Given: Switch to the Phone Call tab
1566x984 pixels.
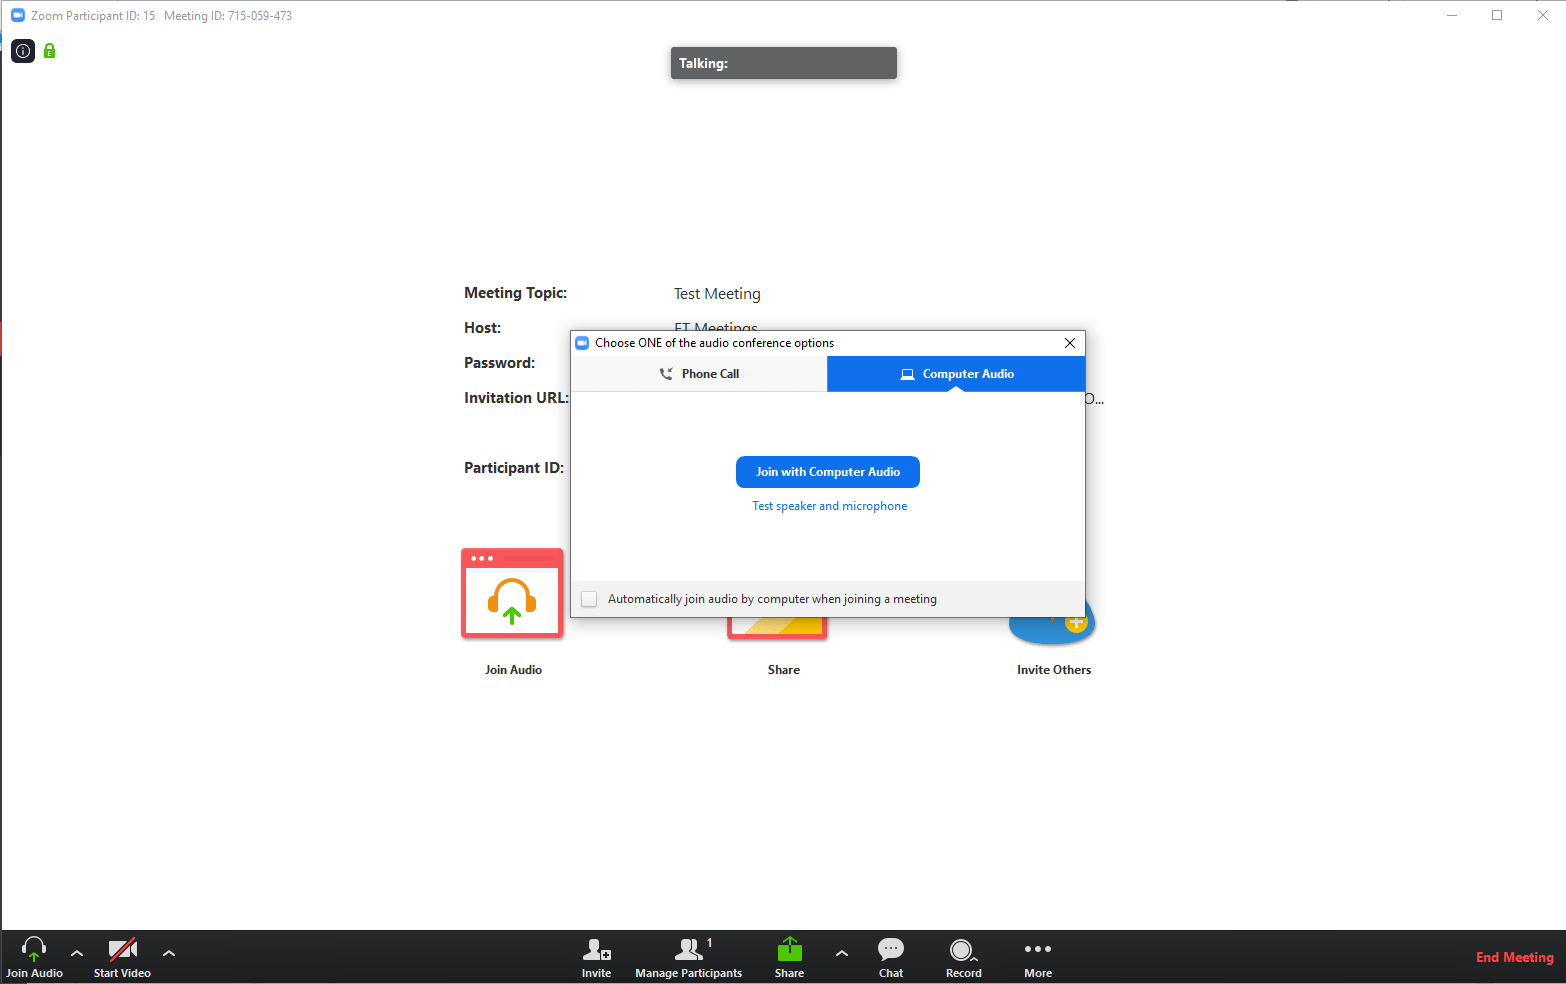Looking at the screenshot, I should coord(699,374).
